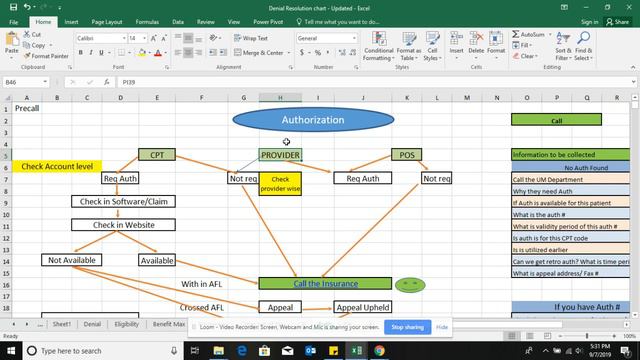Open Conditional Formatting

[x=378, y=46]
